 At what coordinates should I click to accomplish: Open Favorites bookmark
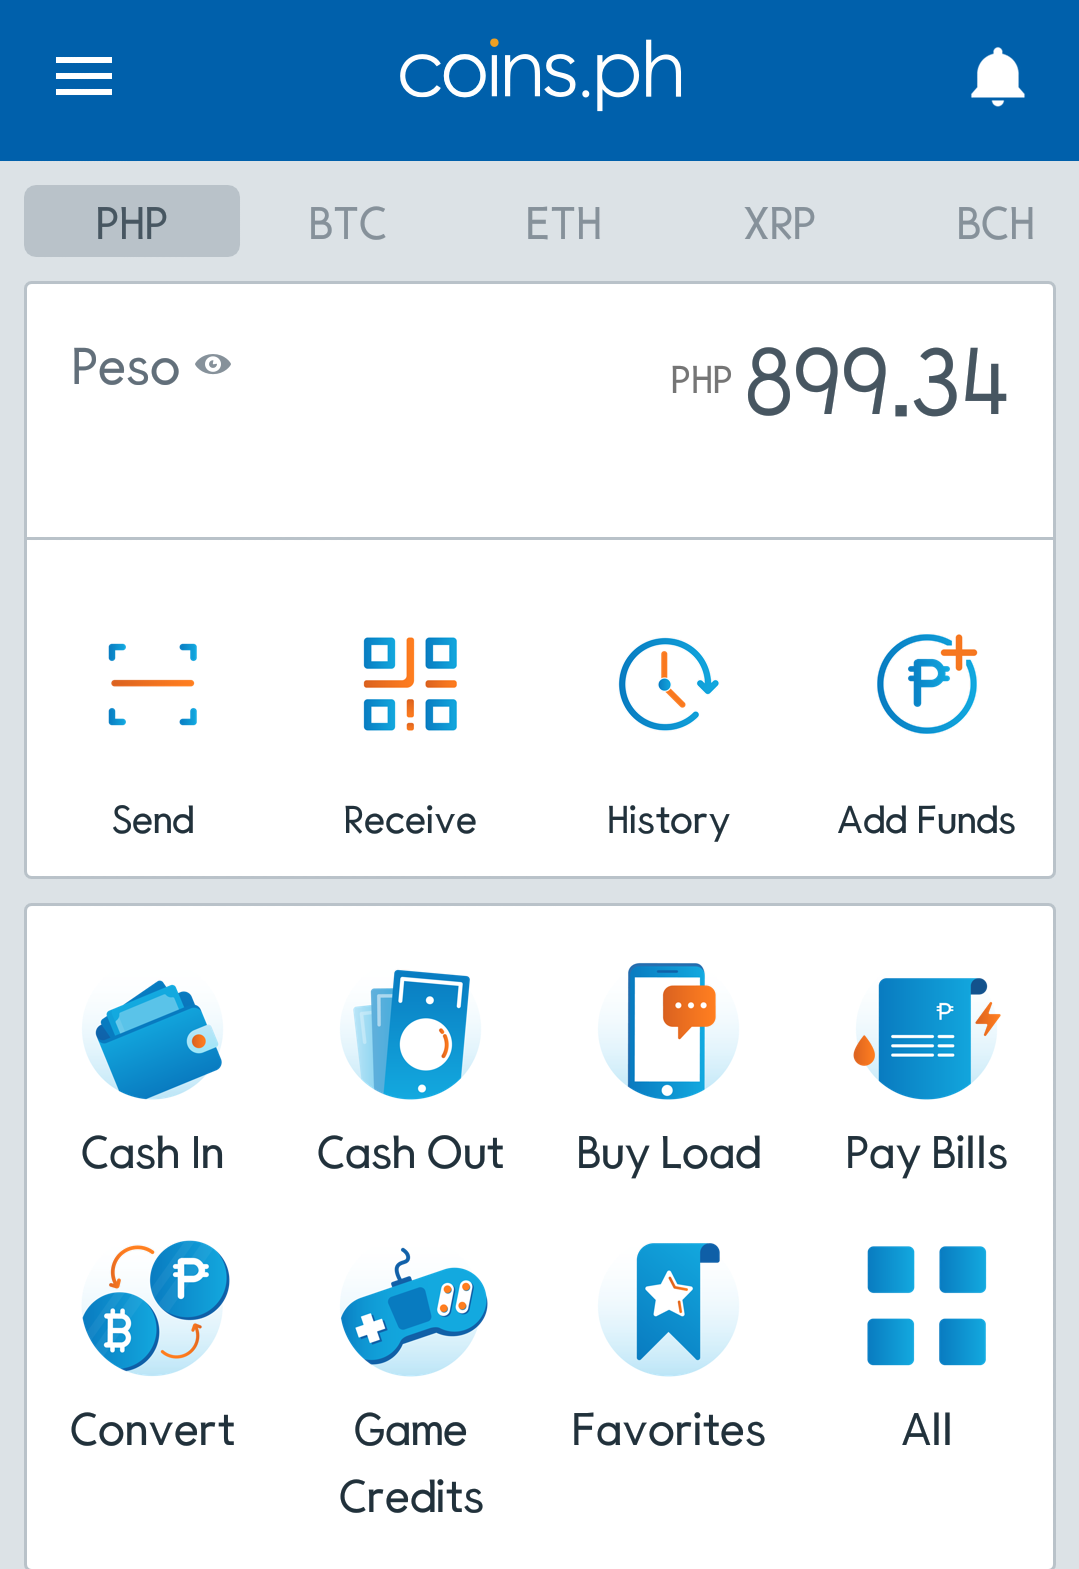point(668,1308)
